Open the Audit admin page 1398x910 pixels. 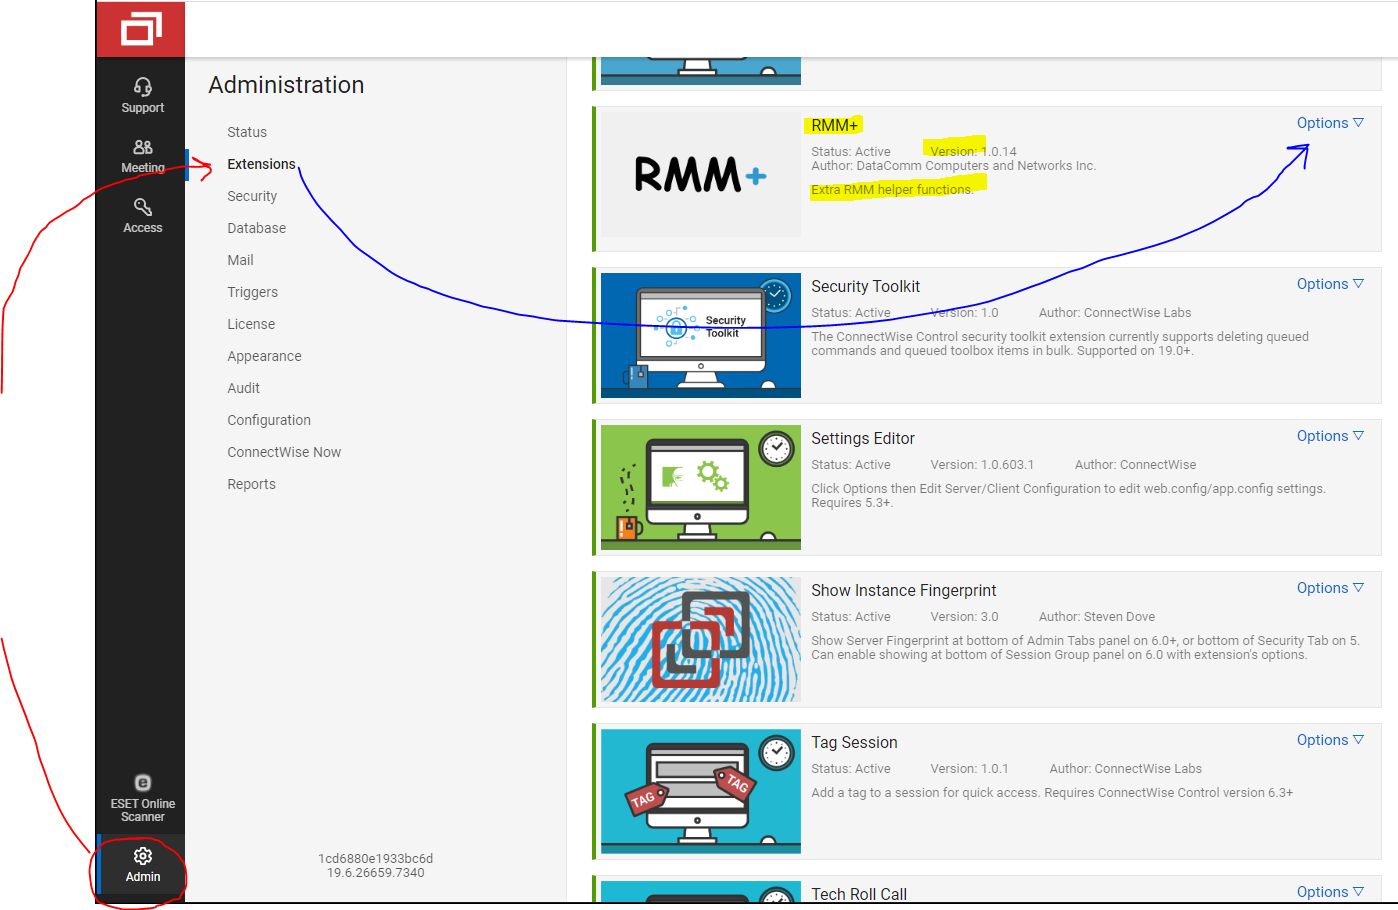(243, 388)
